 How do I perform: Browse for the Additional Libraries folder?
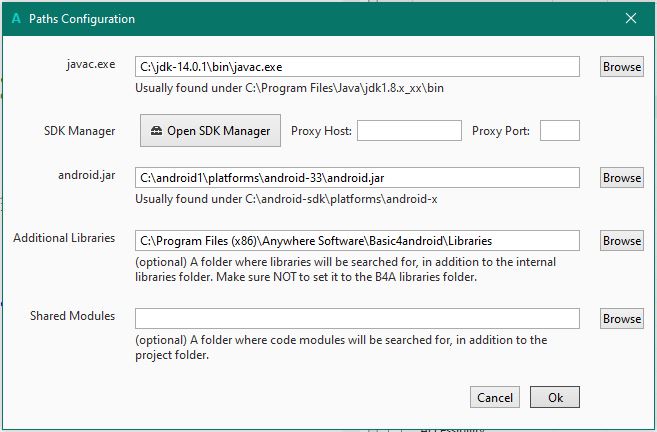(621, 241)
